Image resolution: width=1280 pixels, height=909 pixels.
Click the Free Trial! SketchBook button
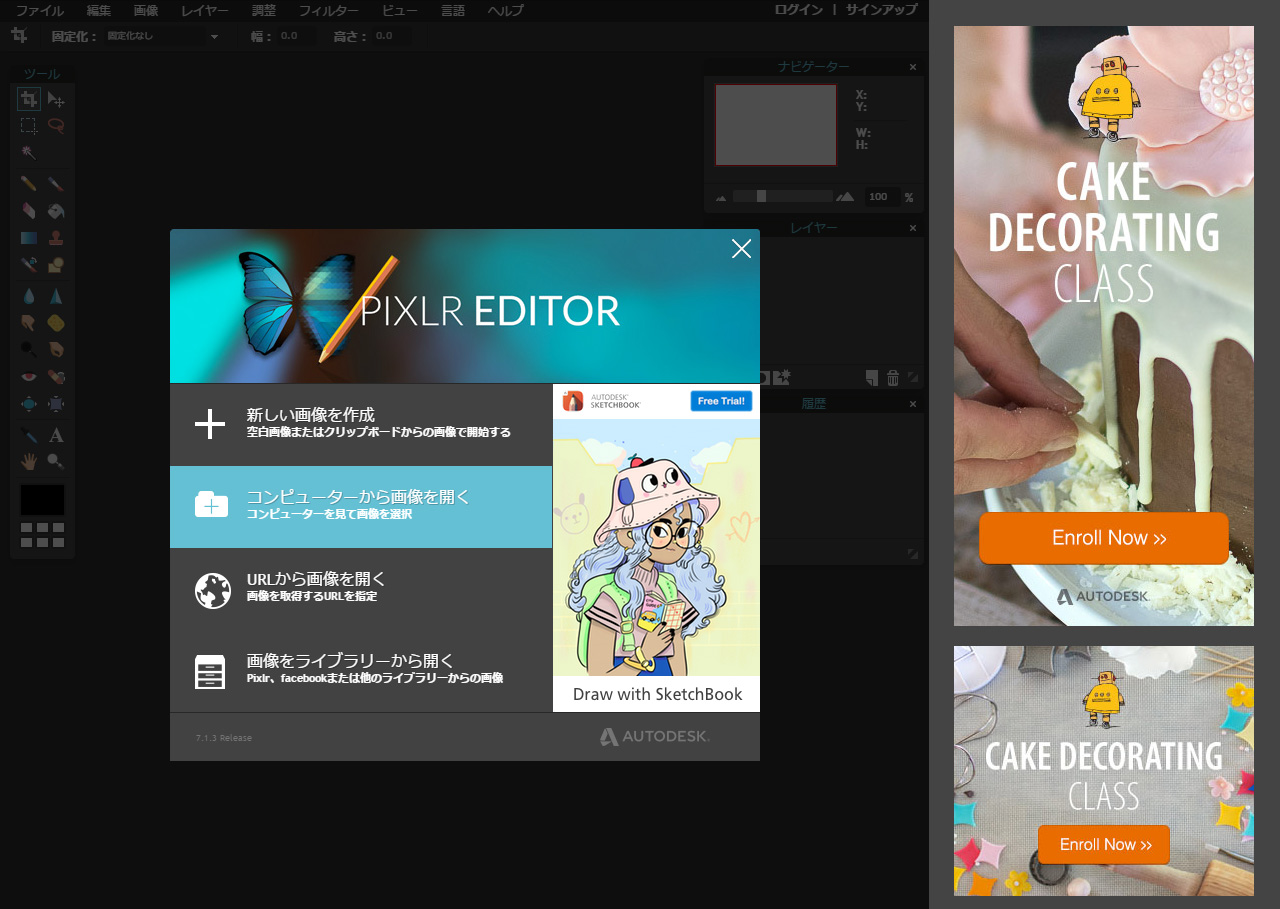click(721, 401)
